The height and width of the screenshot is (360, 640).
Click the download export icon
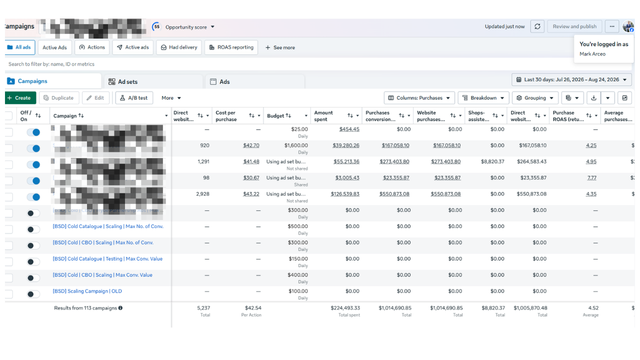tap(593, 98)
